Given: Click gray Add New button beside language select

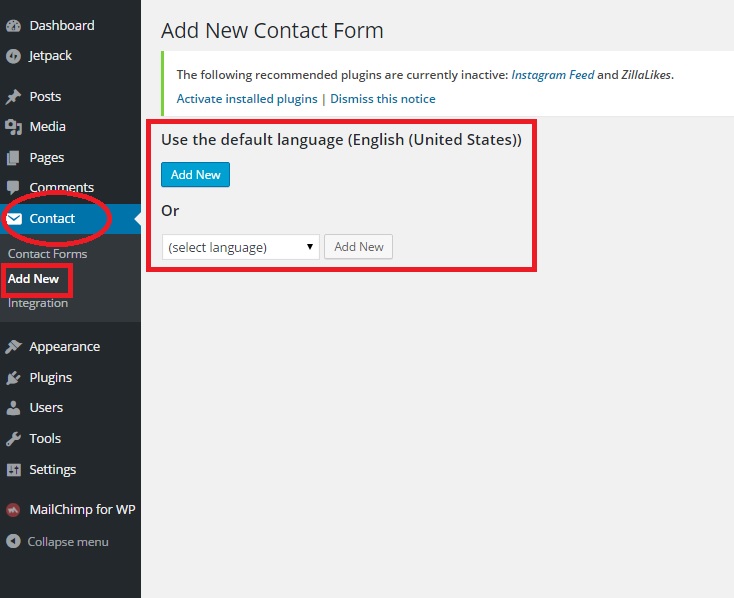Looking at the screenshot, I should coord(359,247).
